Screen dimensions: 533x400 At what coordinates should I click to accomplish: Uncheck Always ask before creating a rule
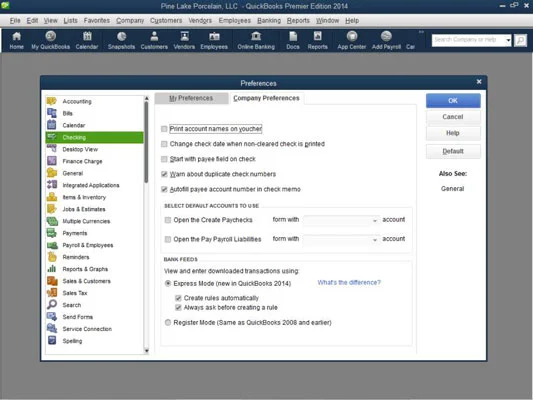(178, 308)
